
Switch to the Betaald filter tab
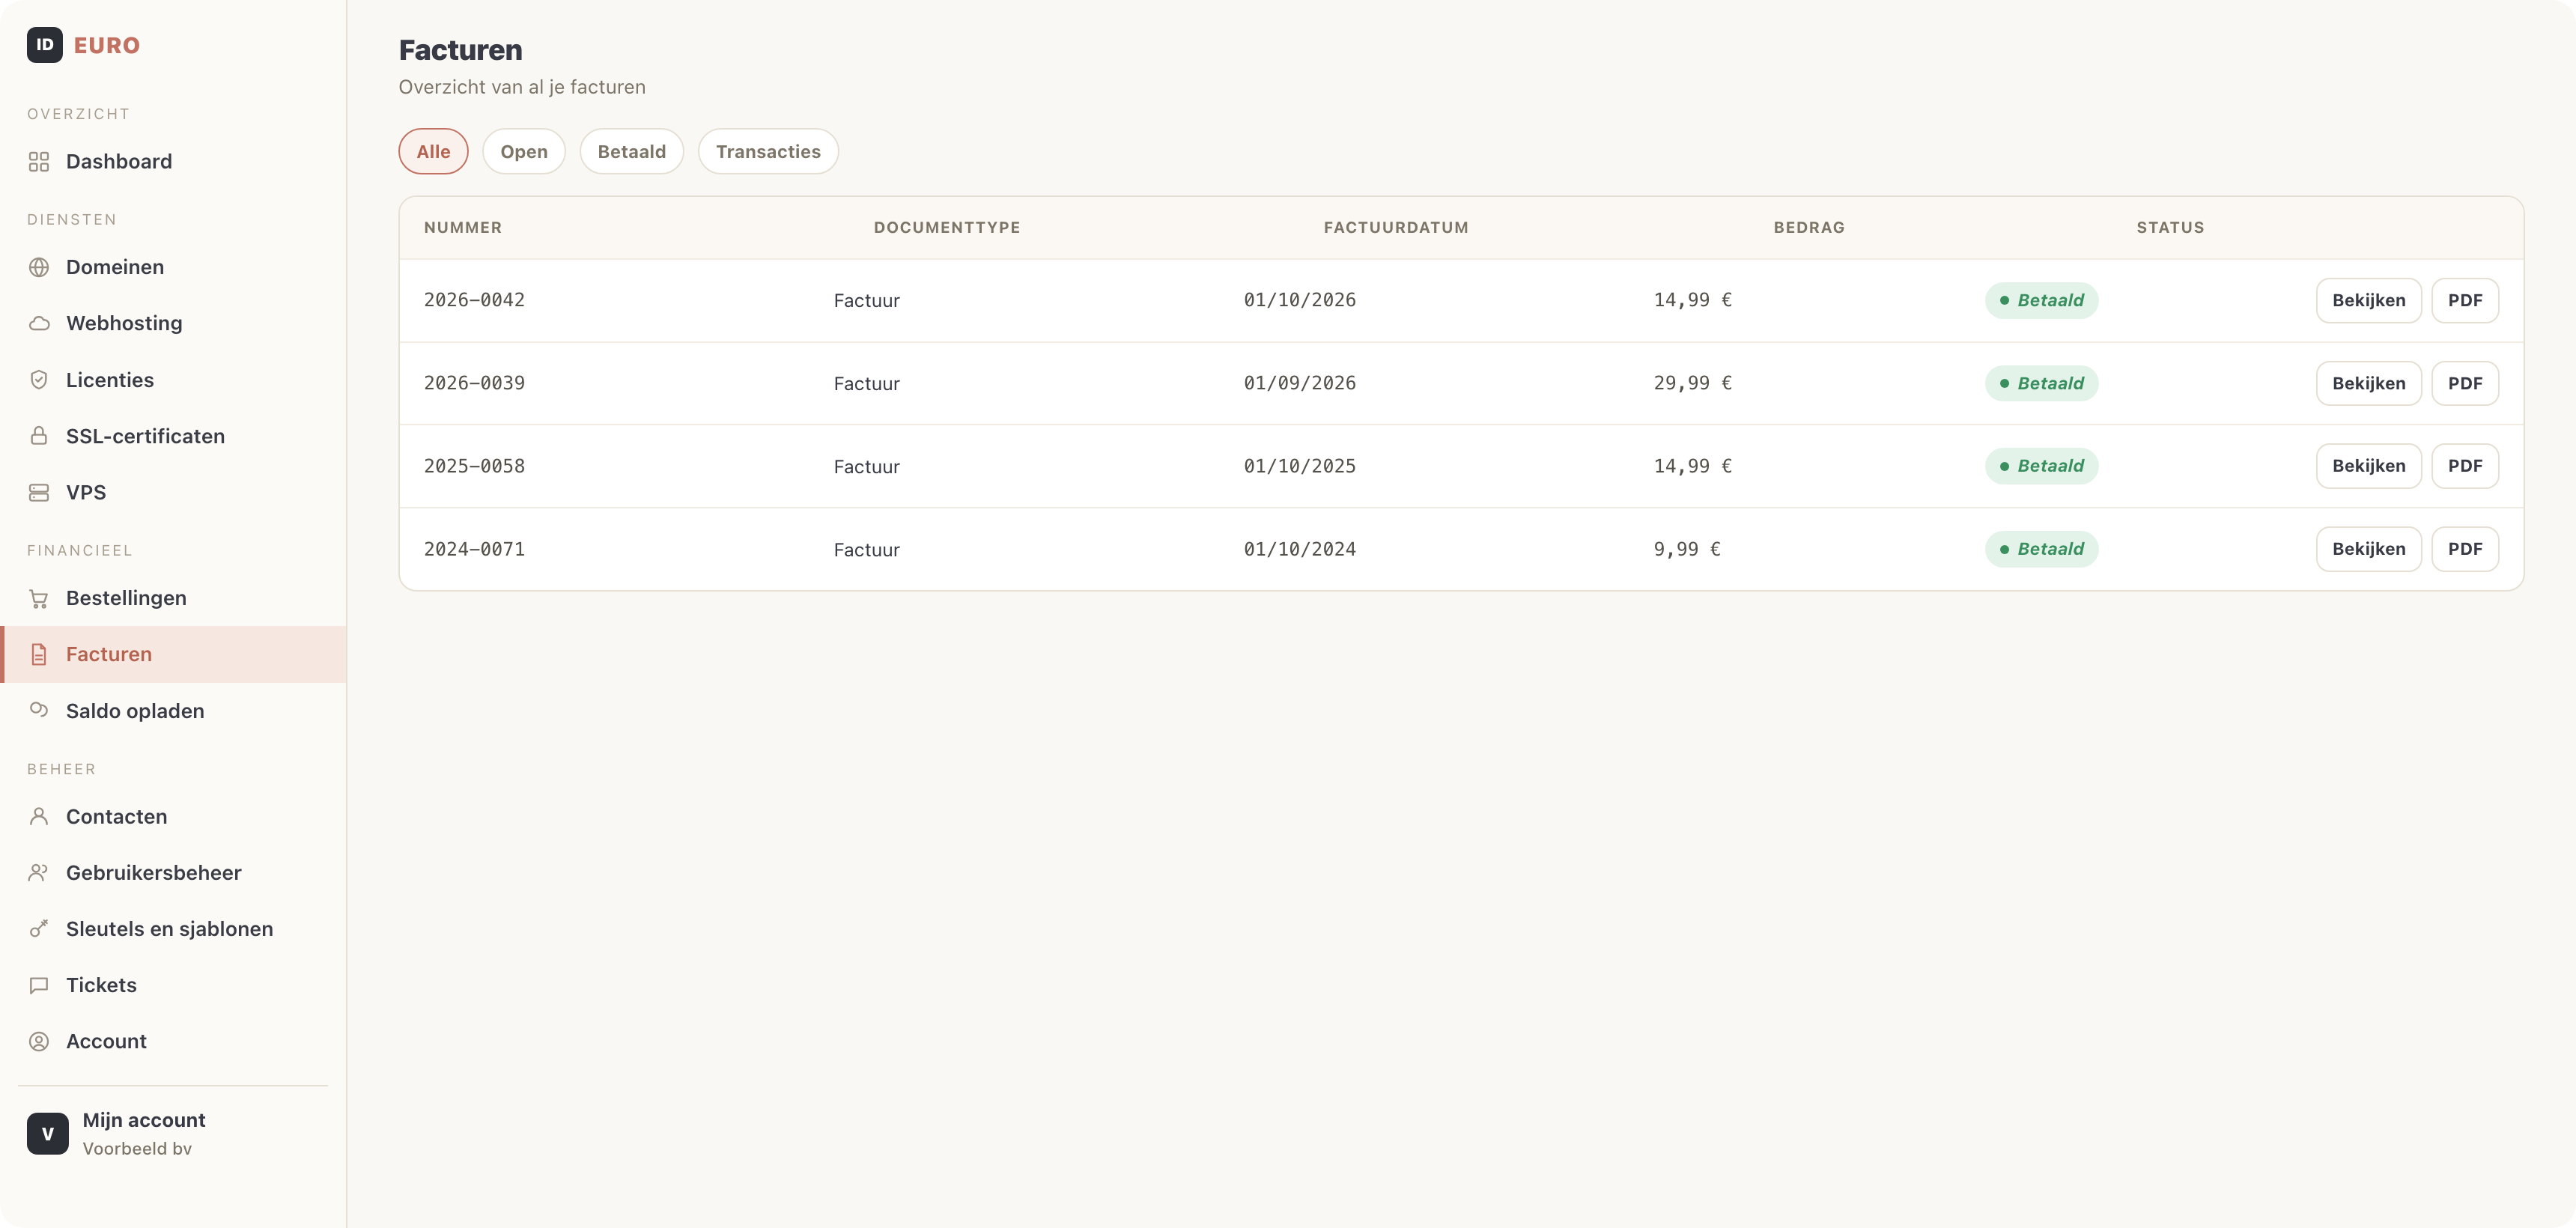632,151
